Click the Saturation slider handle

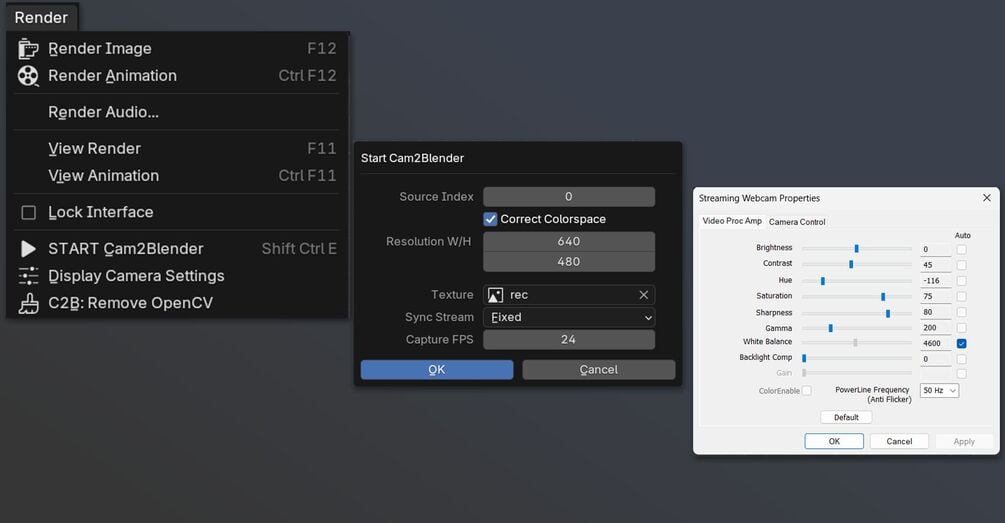tap(883, 297)
